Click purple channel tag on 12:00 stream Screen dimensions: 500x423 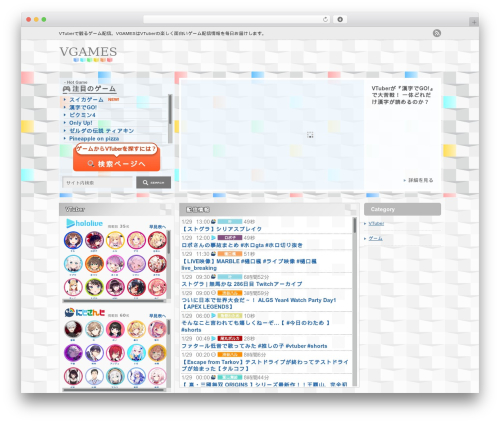point(230,238)
